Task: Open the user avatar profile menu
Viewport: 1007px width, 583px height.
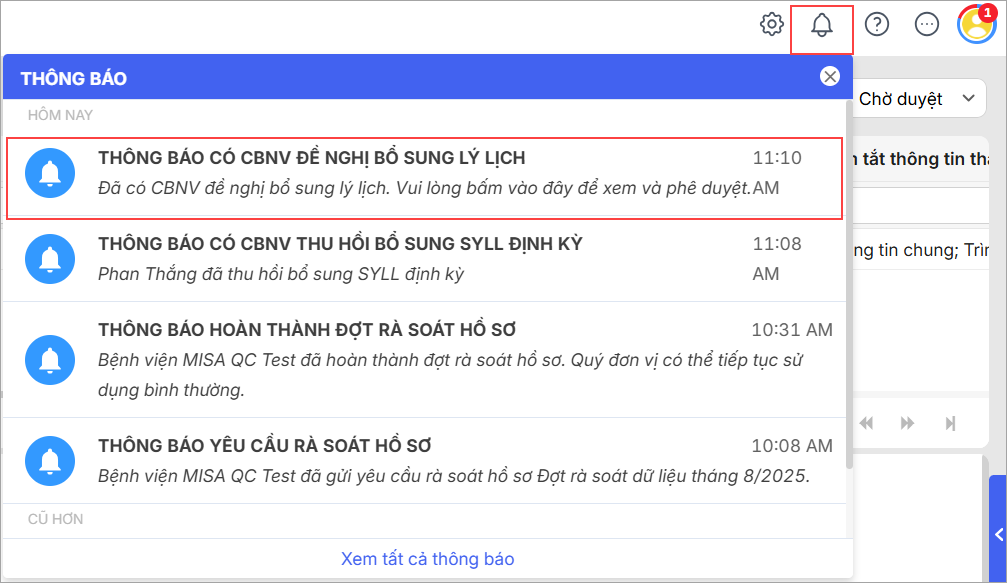Action: [x=976, y=25]
